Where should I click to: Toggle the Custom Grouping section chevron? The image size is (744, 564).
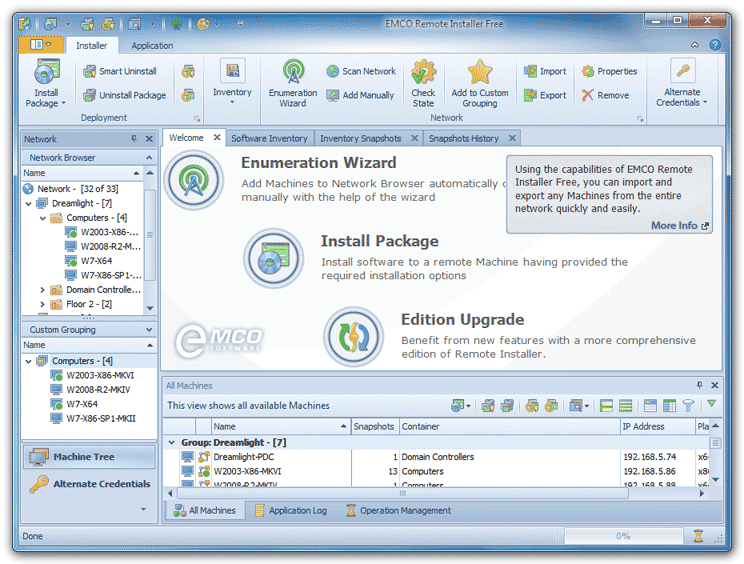[x=149, y=330]
